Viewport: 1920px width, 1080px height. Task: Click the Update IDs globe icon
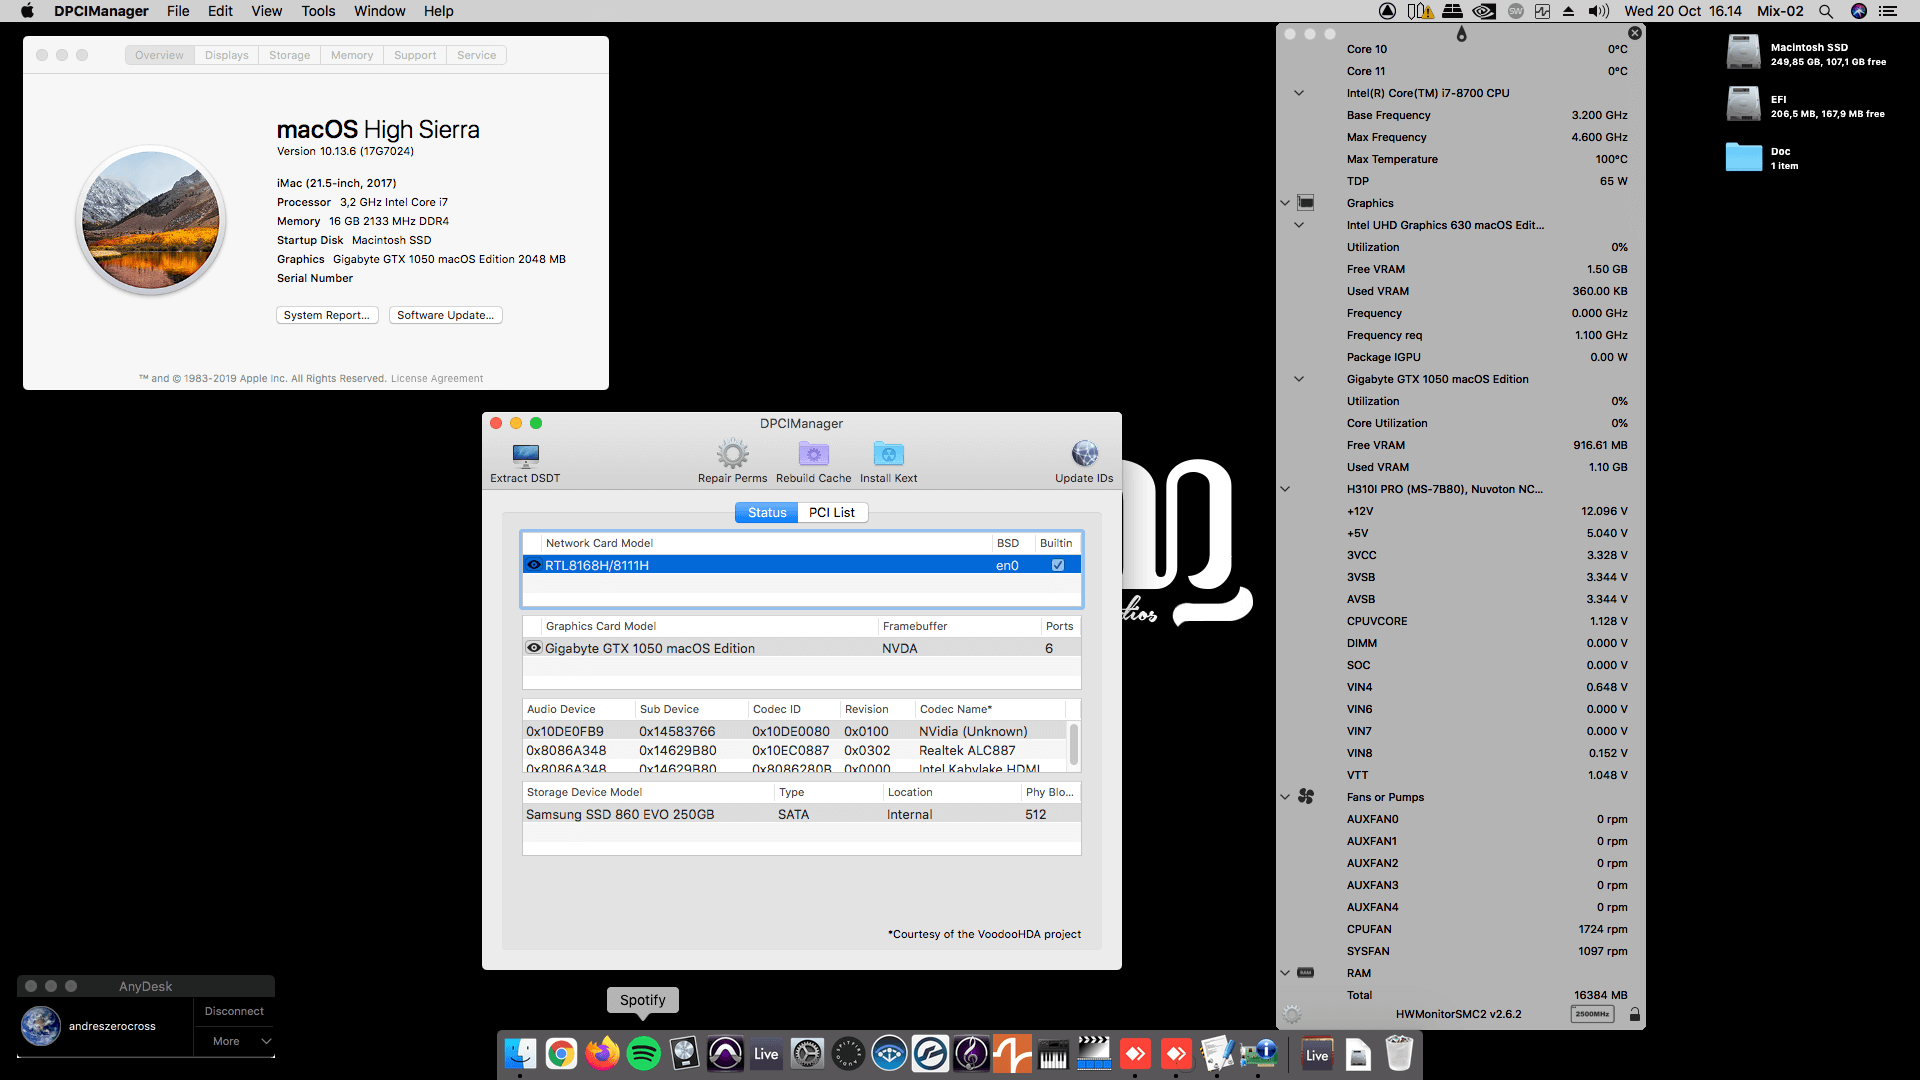coord(1084,454)
